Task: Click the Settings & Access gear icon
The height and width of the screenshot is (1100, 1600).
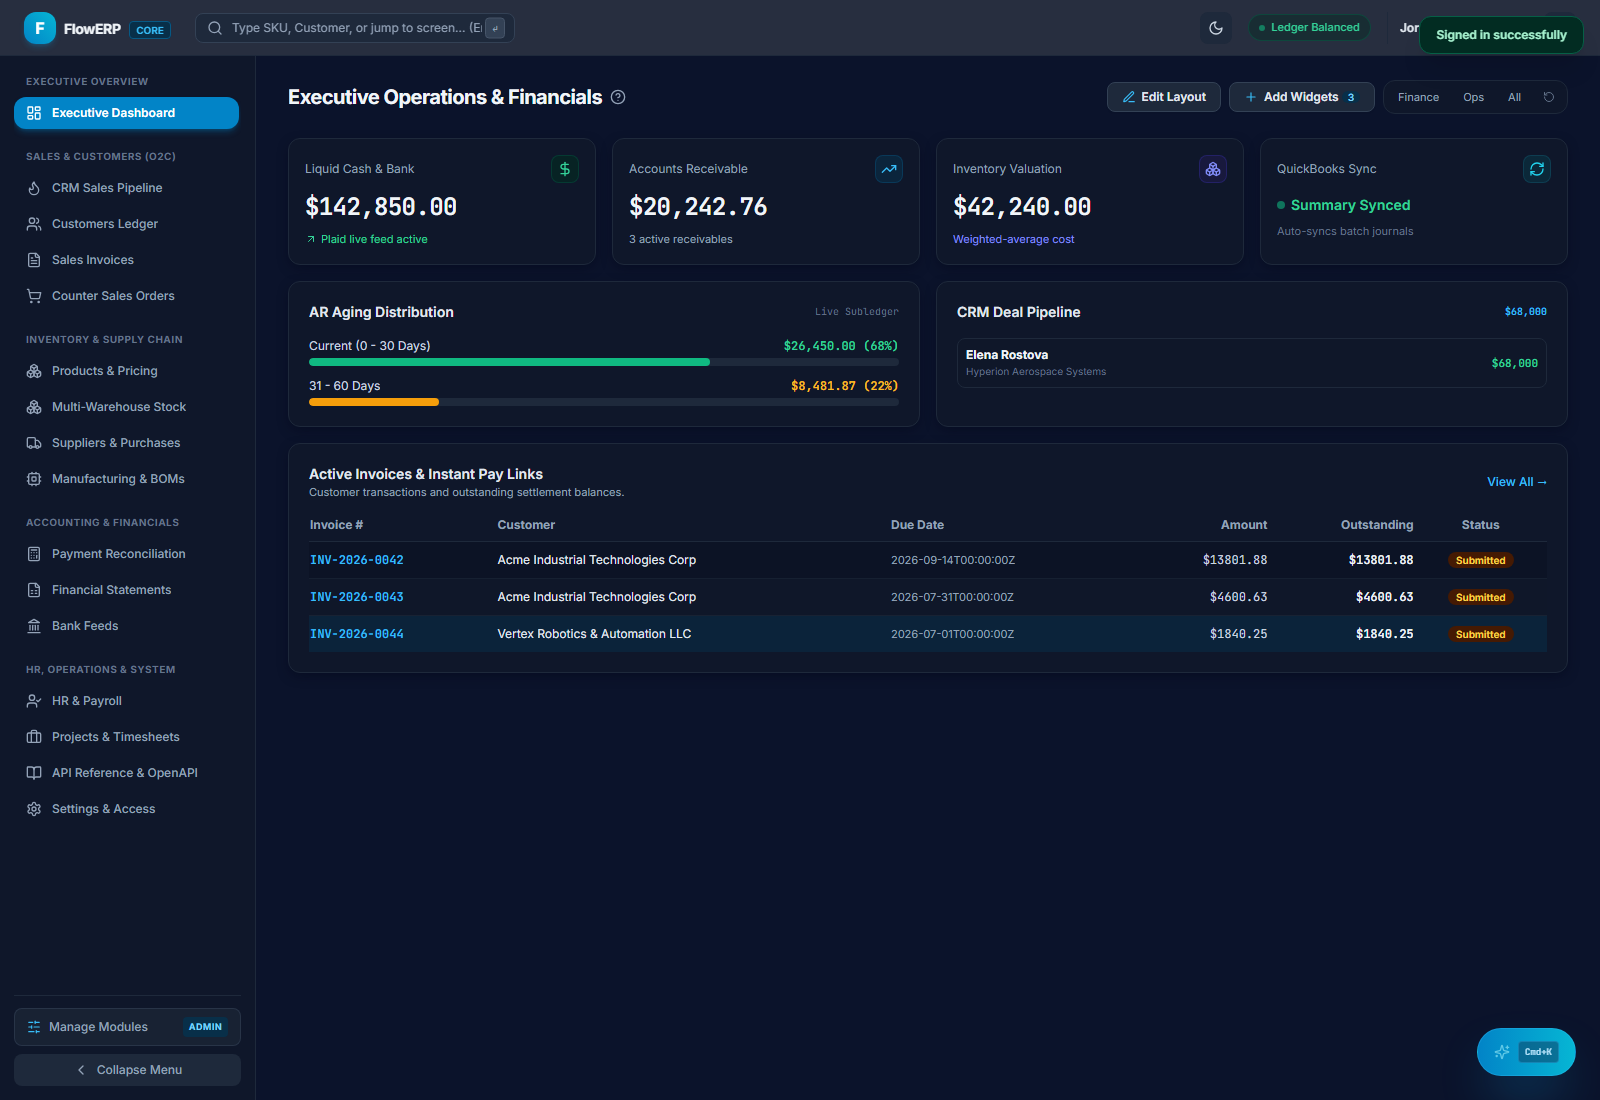Action: click(34, 809)
